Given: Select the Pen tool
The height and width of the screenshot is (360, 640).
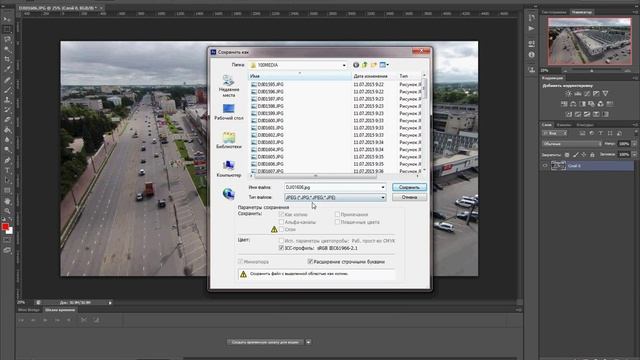Looking at the screenshot, I should pos(7,160).
